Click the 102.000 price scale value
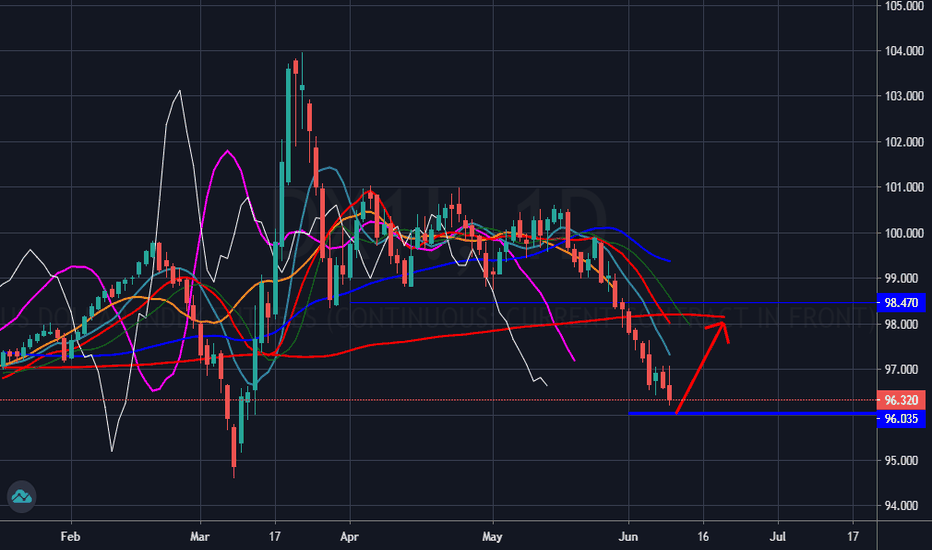Viewport: 932px width, 550px height. click(x=904, y=142)
